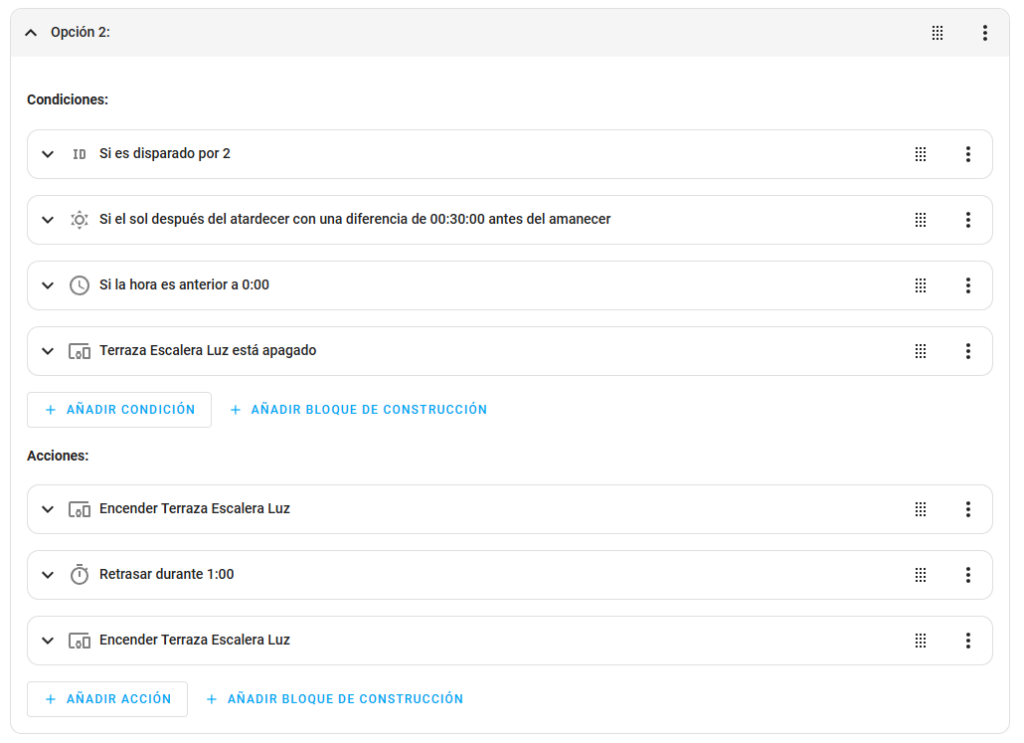Click the sun condition description text

(355, 219)
